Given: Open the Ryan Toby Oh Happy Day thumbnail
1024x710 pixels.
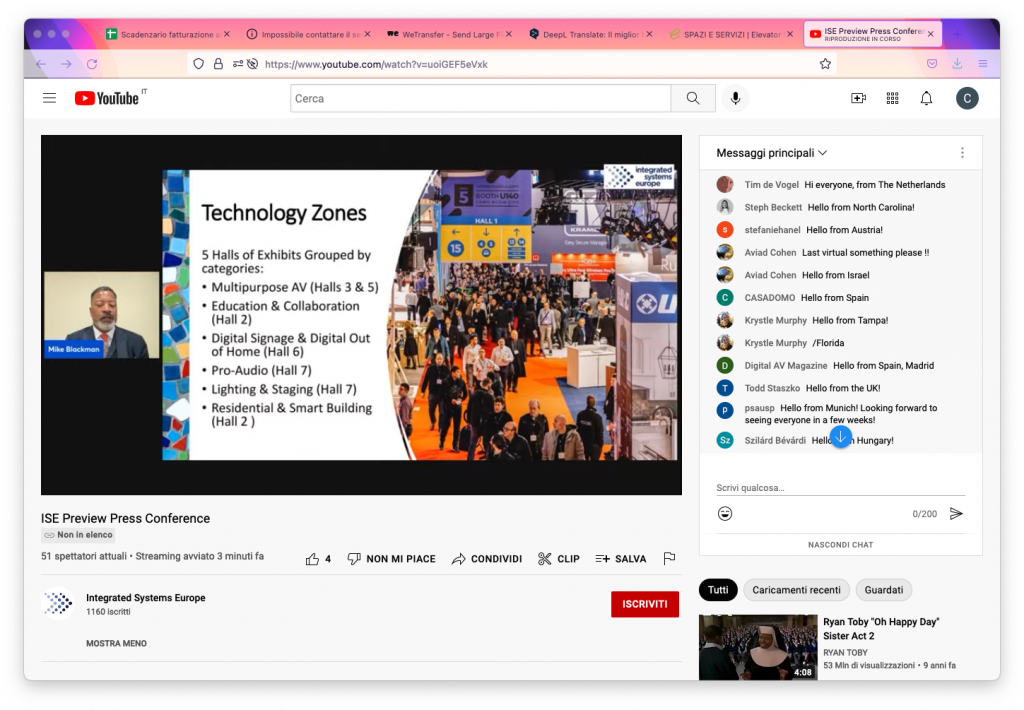Looking at the screenshot, I should [x=758, y=647].
